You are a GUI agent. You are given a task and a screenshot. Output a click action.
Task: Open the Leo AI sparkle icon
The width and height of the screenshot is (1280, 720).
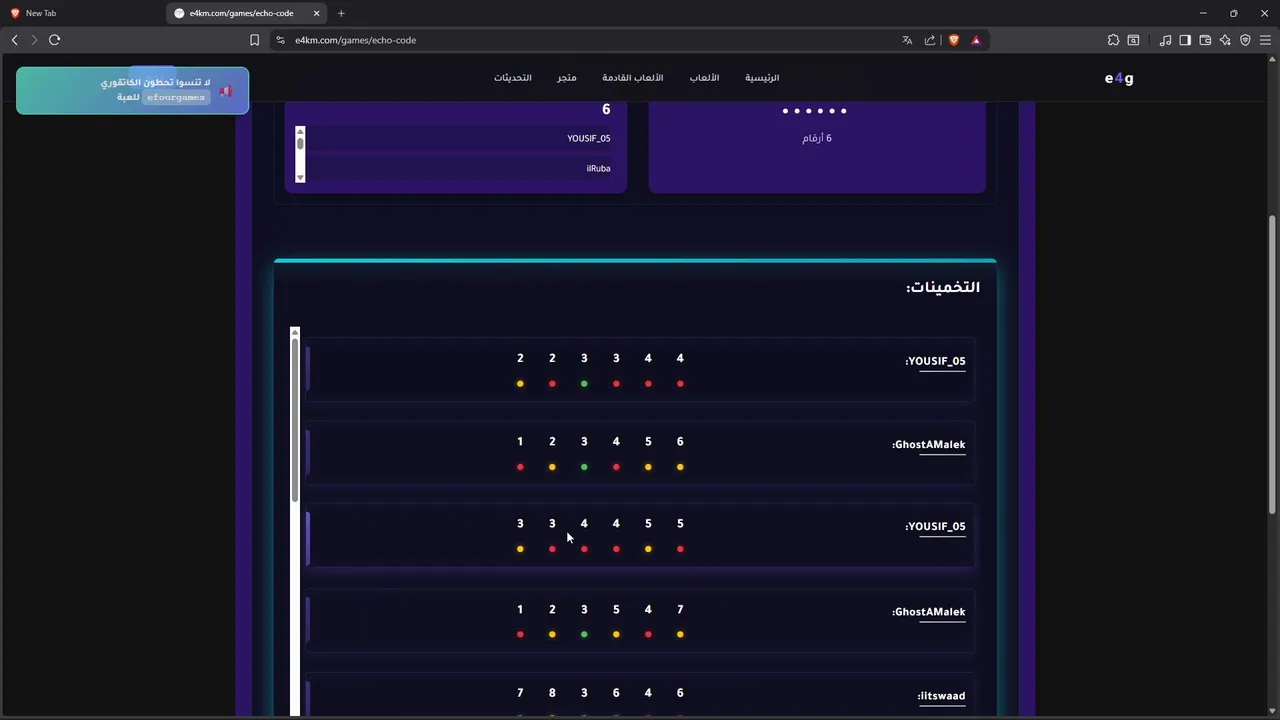(x=1225, y=40)
